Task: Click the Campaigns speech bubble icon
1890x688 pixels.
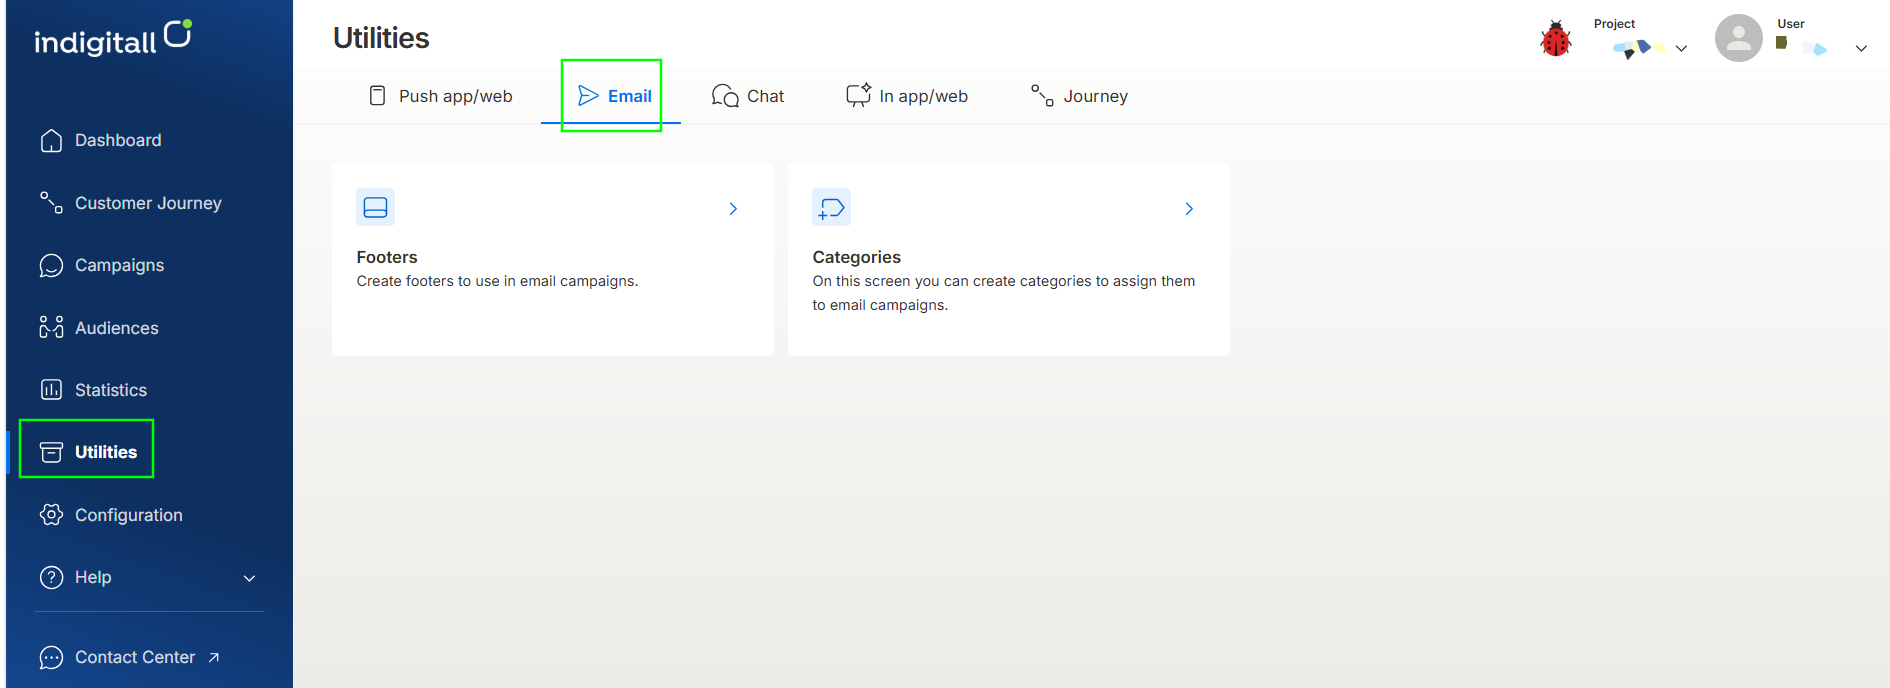Action: 51,265
